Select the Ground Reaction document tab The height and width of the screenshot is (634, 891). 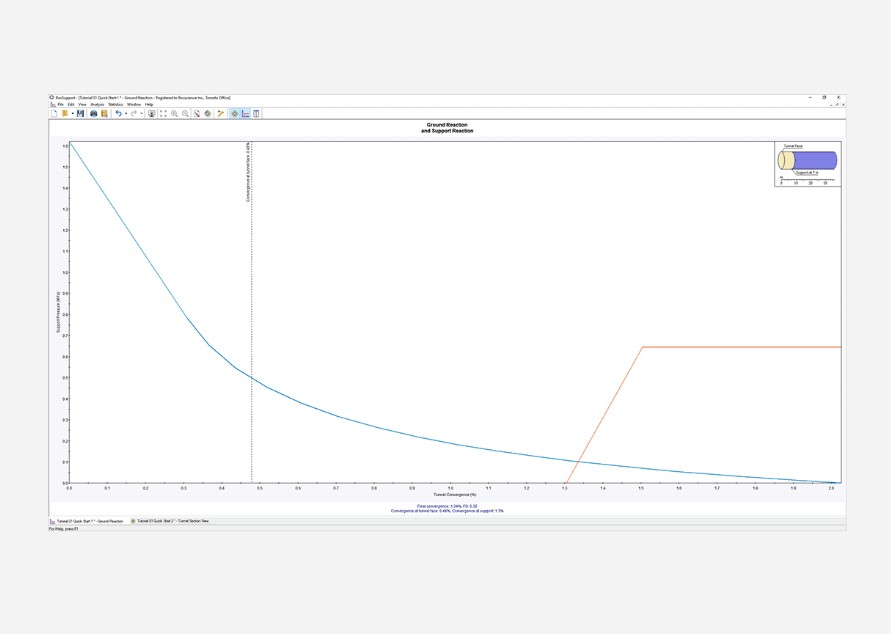coord(88,521)
